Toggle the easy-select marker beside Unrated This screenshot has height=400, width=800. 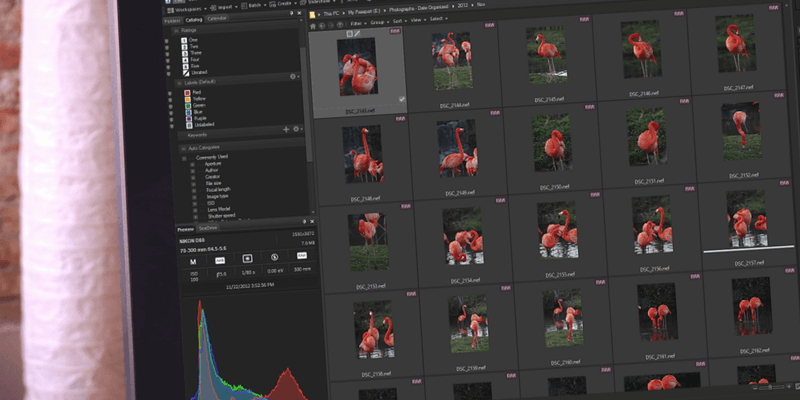(168, 74)
